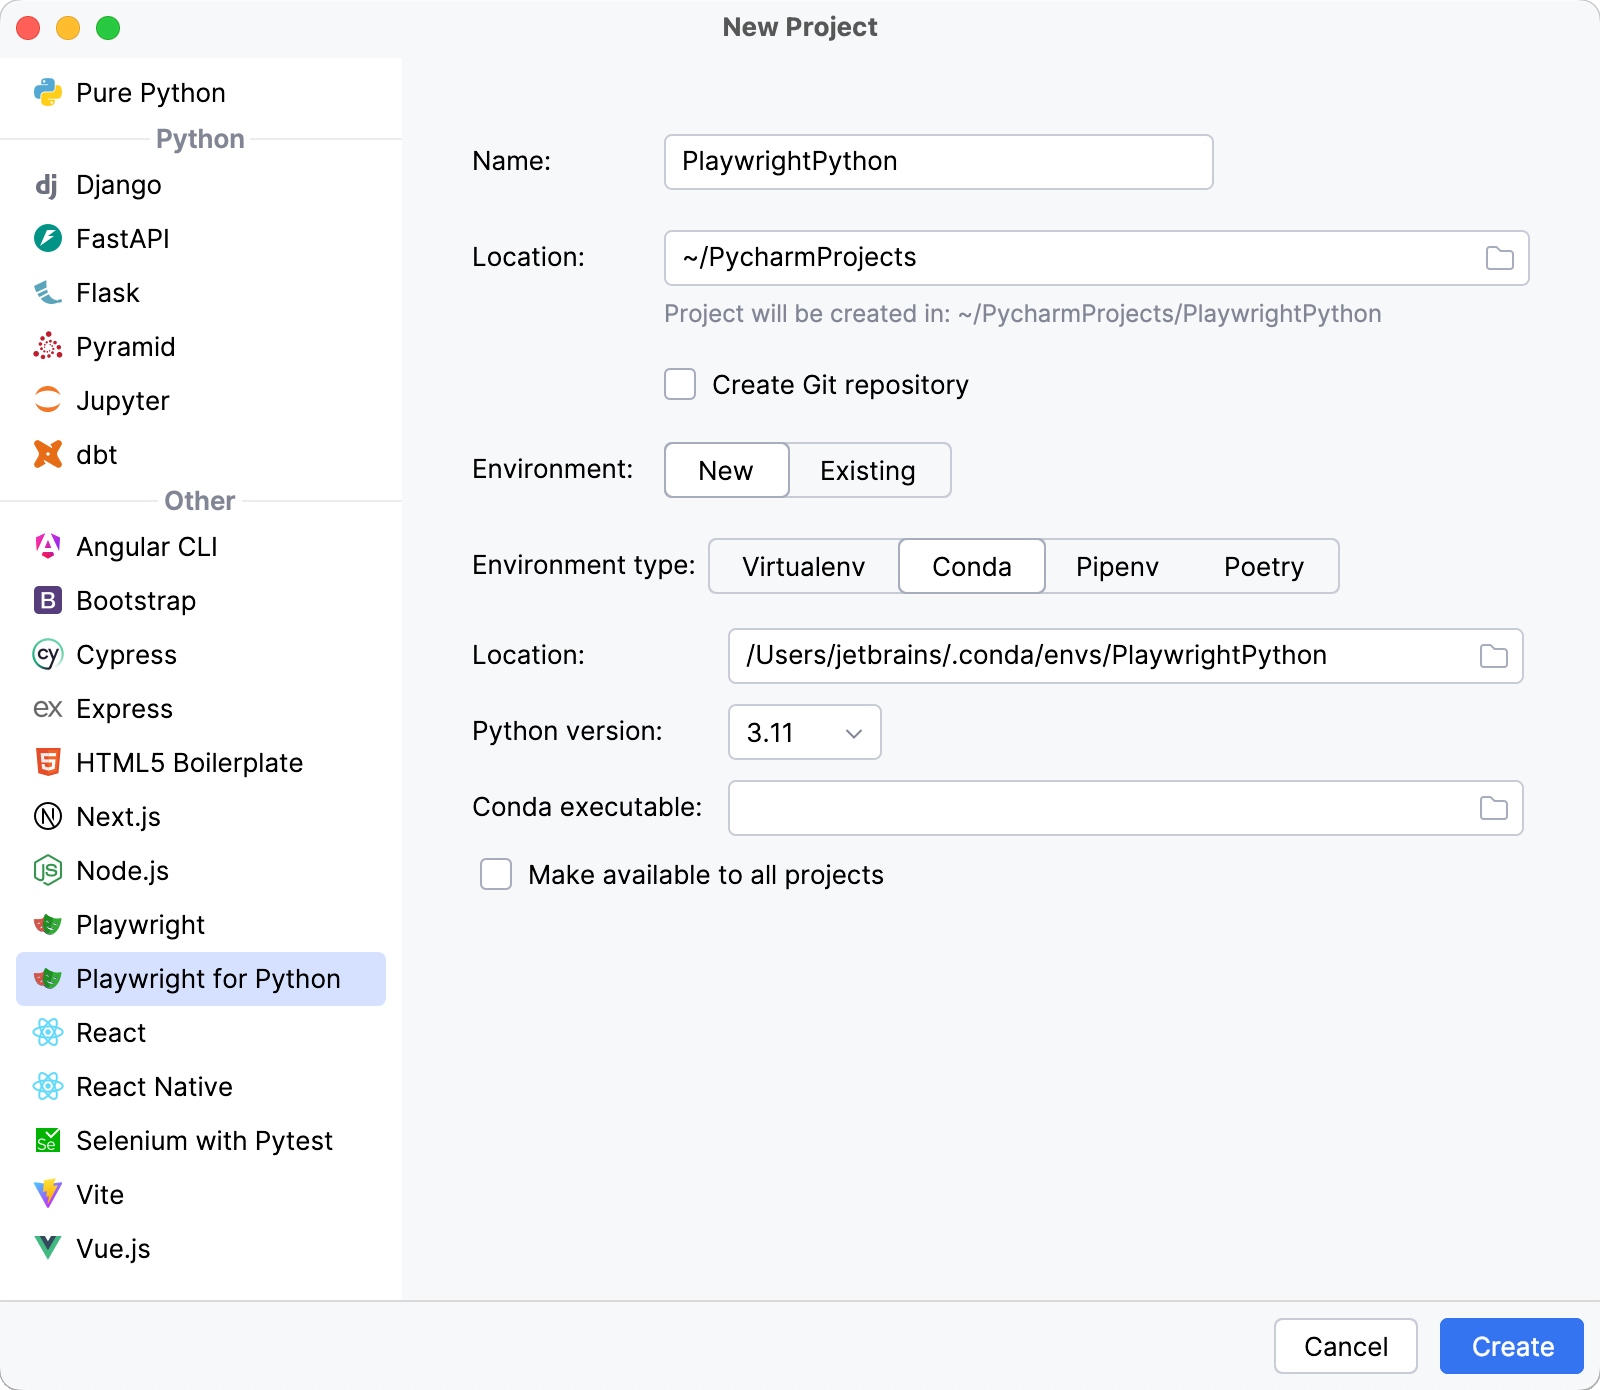Enable Create Git repository
This screenshot has width=1600, height=1390.
click(x=679, y=384)
